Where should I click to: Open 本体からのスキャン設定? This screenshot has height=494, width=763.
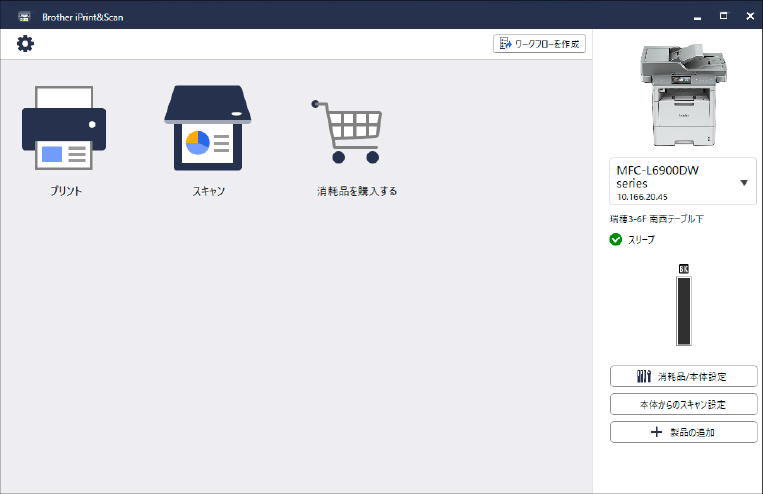pyautogui.click(x=683, y=404)
